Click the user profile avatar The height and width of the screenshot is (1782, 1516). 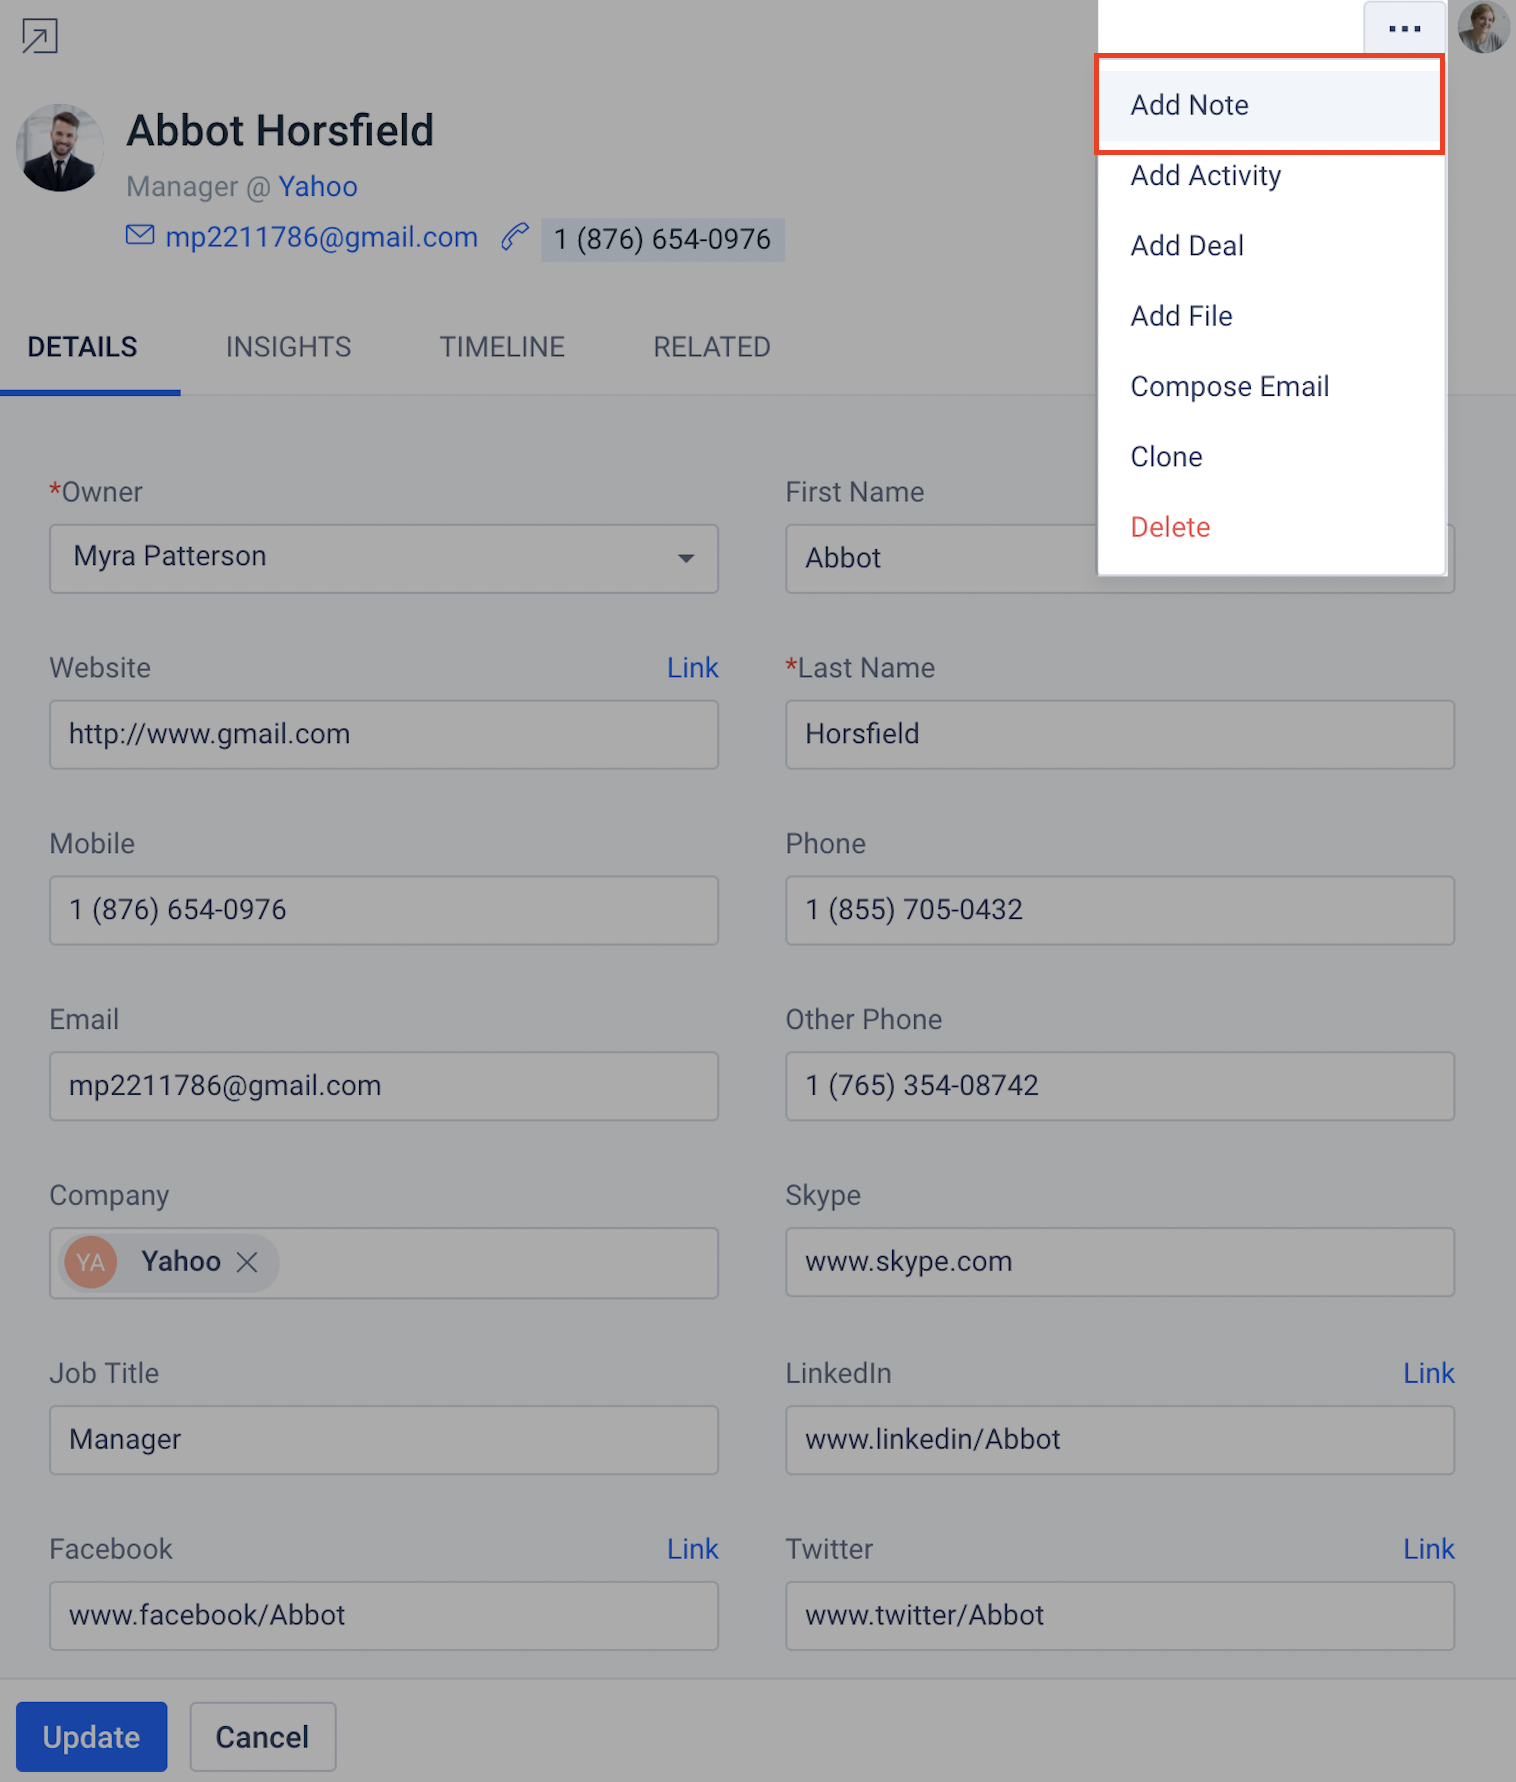pyautogui.click(x=1483, y=27)
